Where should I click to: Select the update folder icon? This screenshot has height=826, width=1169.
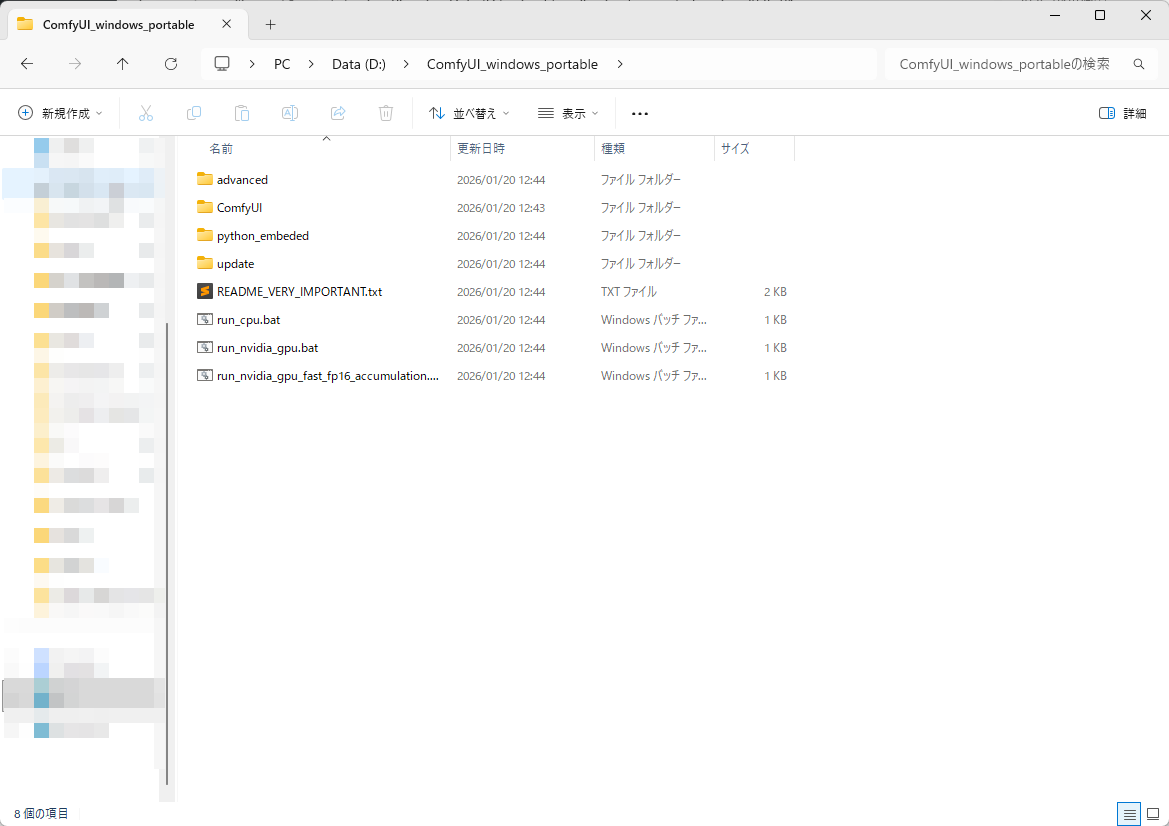coord(204,263)
